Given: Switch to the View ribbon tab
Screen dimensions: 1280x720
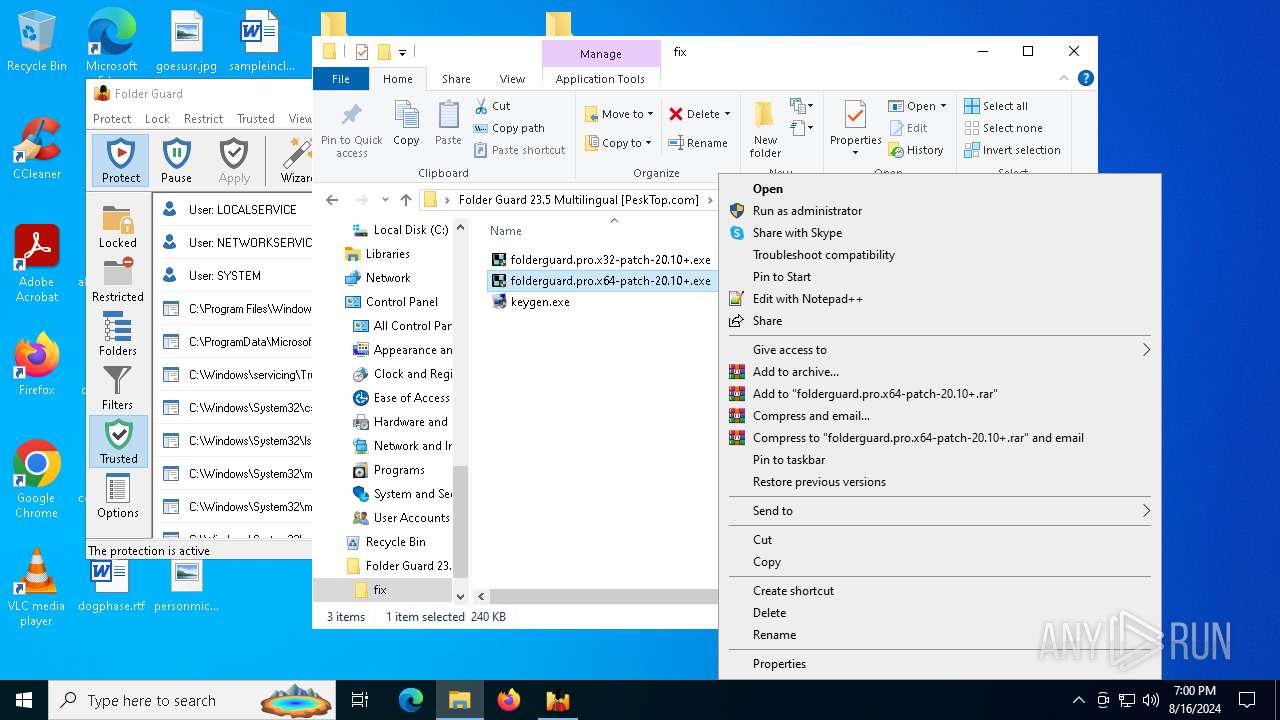Looking at the screenshot, I should 512,79.
